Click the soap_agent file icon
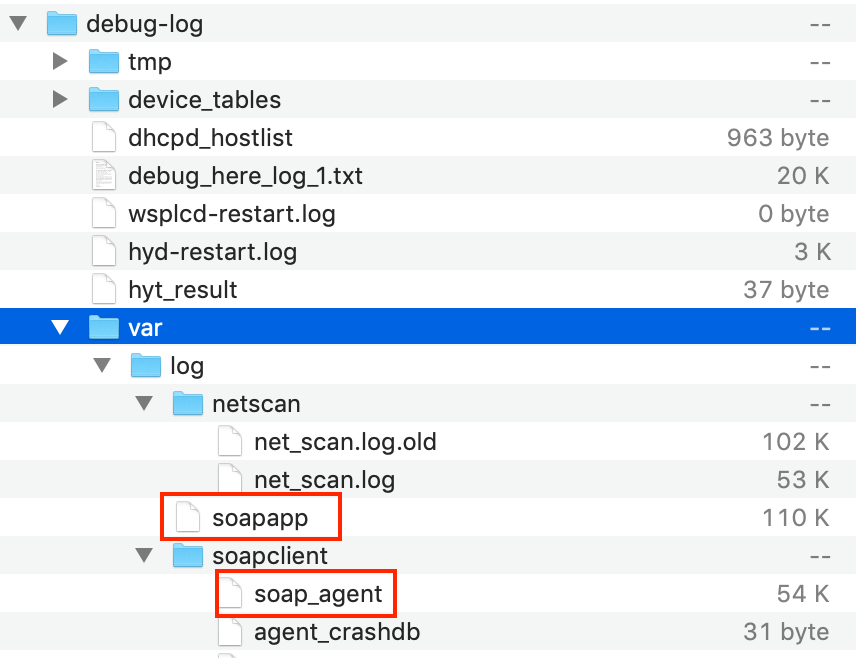The image size is (856, 658). coord(230,594)
